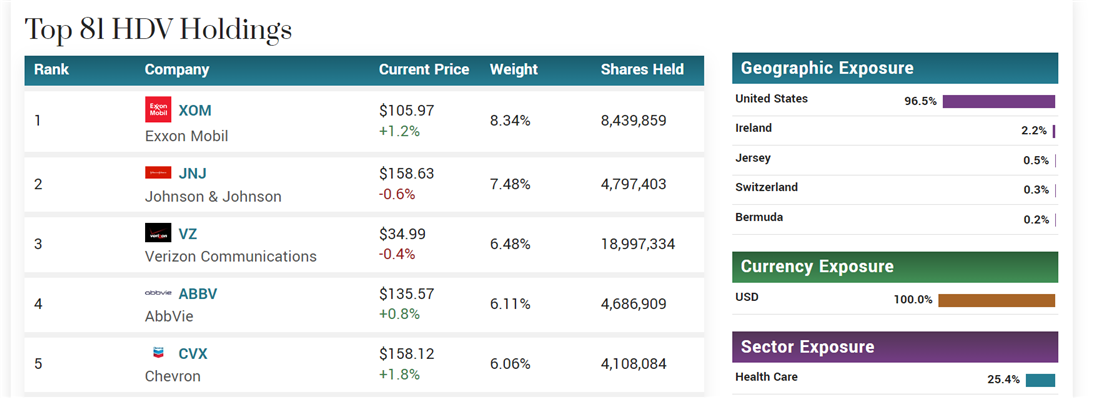This screenshot has height=398, width=1100.
Task: Click the United States 96.5% purple bar
Action: tap(999, 101)
